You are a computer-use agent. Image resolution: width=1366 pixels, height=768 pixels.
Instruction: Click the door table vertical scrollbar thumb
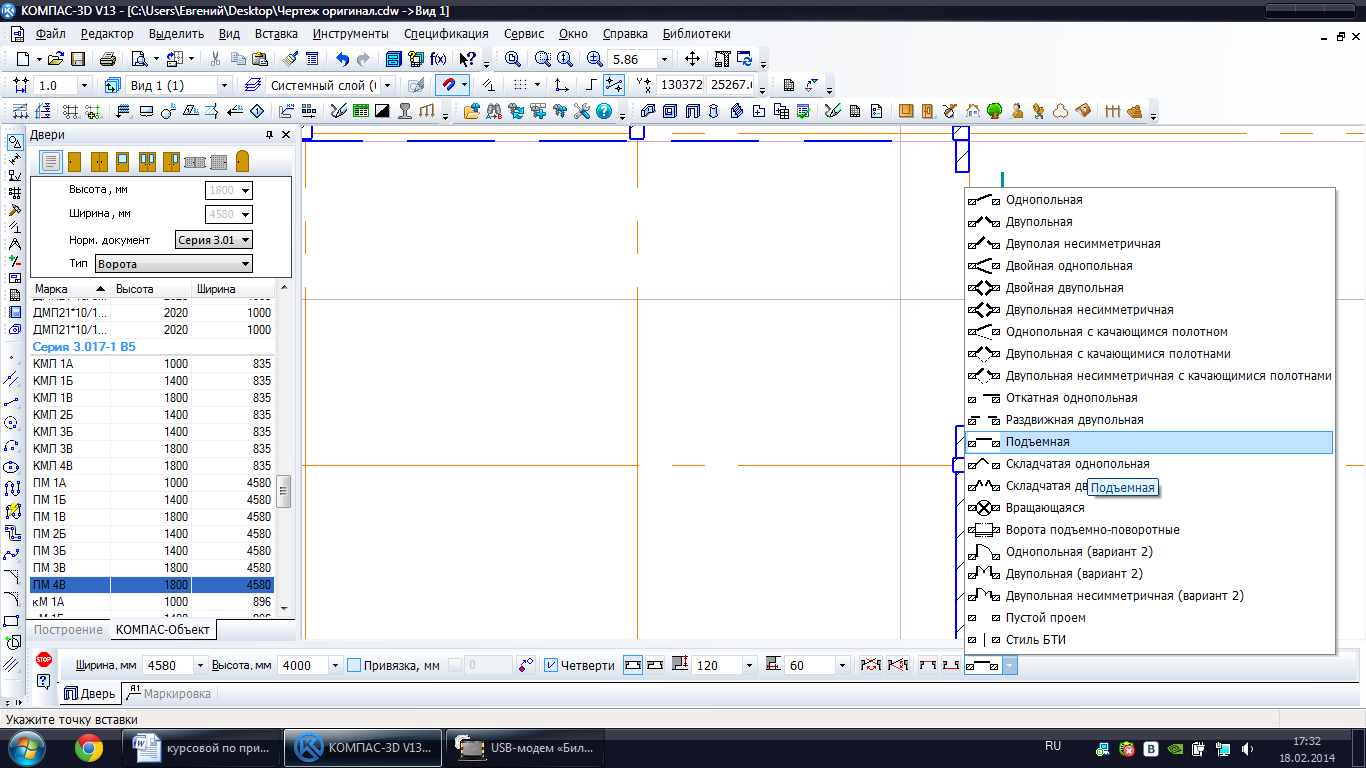point(284,491)
